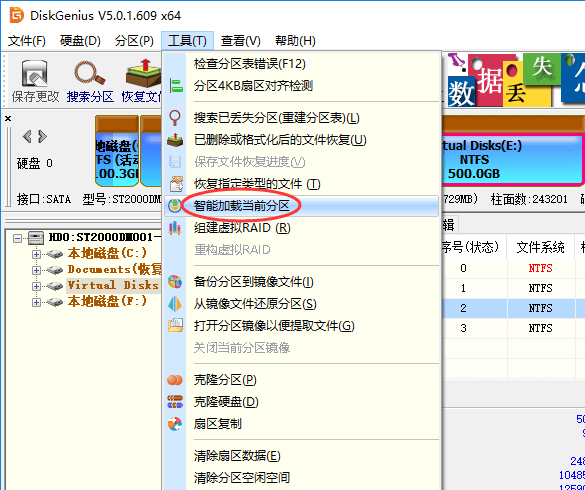This screenshot has height=490, width=585.
Task: Select 本地磁盘(C:) in the disk tree
Action: [x=107, y=254]
